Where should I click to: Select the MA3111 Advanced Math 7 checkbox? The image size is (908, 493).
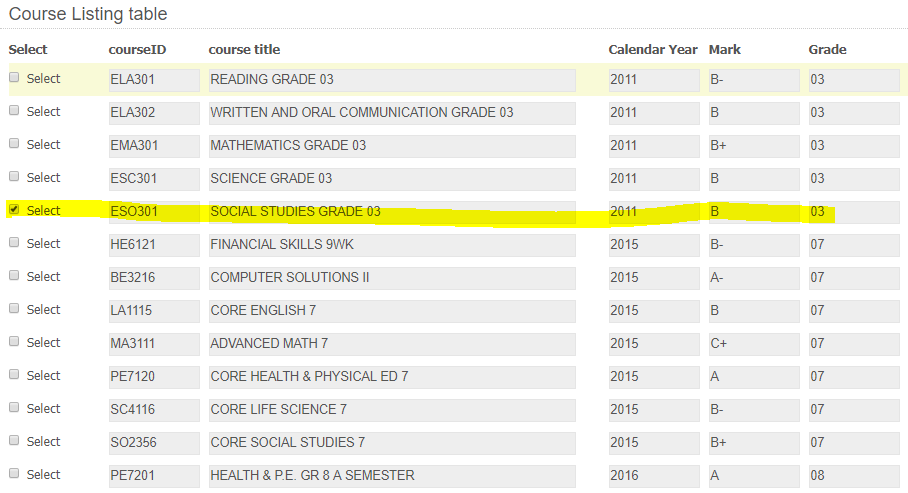14,341
